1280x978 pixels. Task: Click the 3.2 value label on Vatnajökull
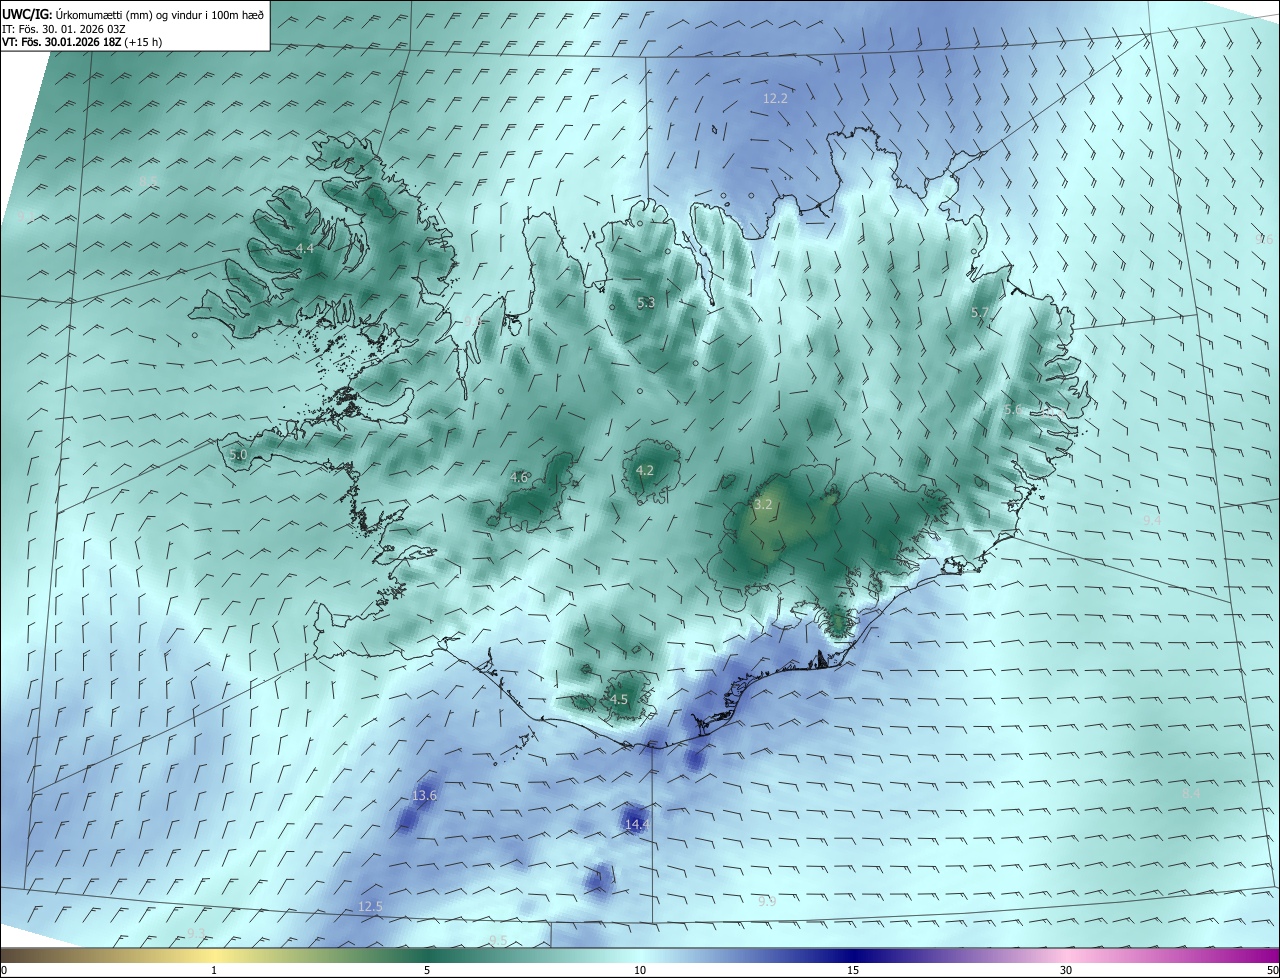pos(763,505)
